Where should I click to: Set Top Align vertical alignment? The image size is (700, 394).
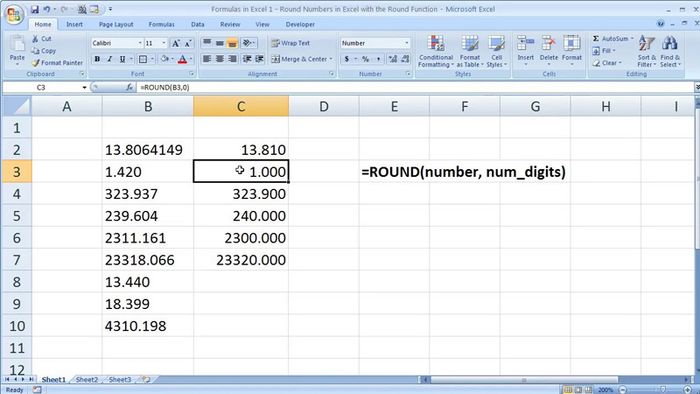point(207,43)
